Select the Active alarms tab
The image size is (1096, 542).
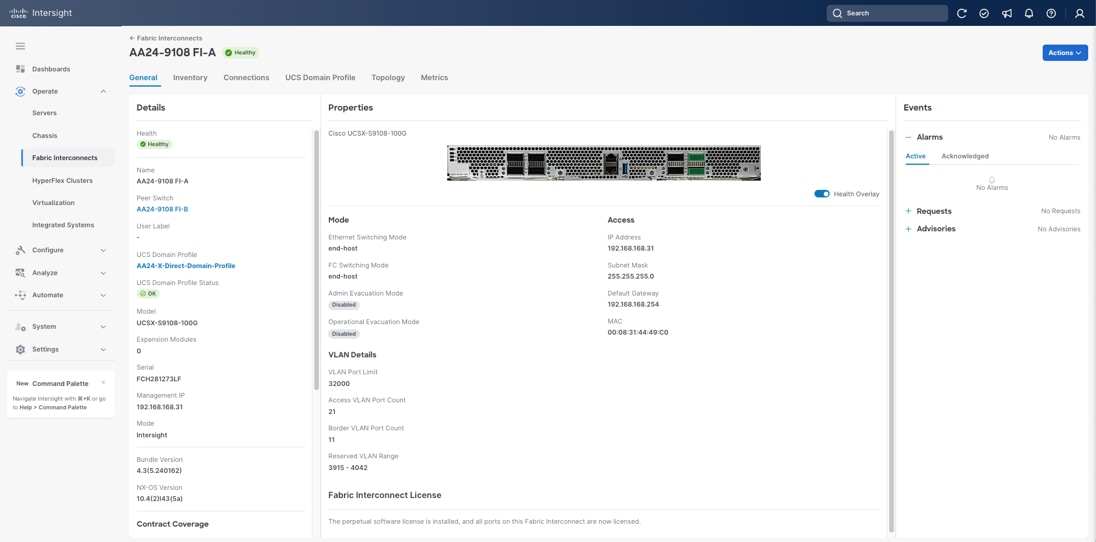point(916,156)
